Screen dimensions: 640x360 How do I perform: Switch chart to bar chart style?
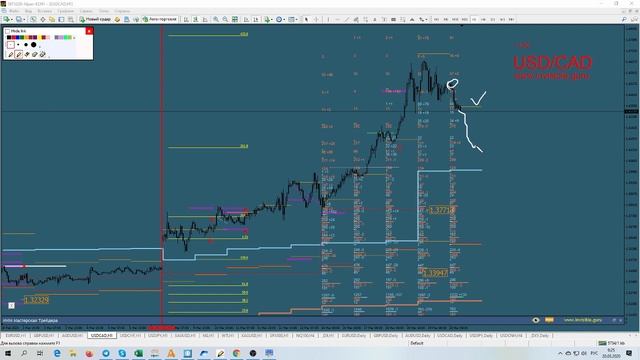coord(186,19)
